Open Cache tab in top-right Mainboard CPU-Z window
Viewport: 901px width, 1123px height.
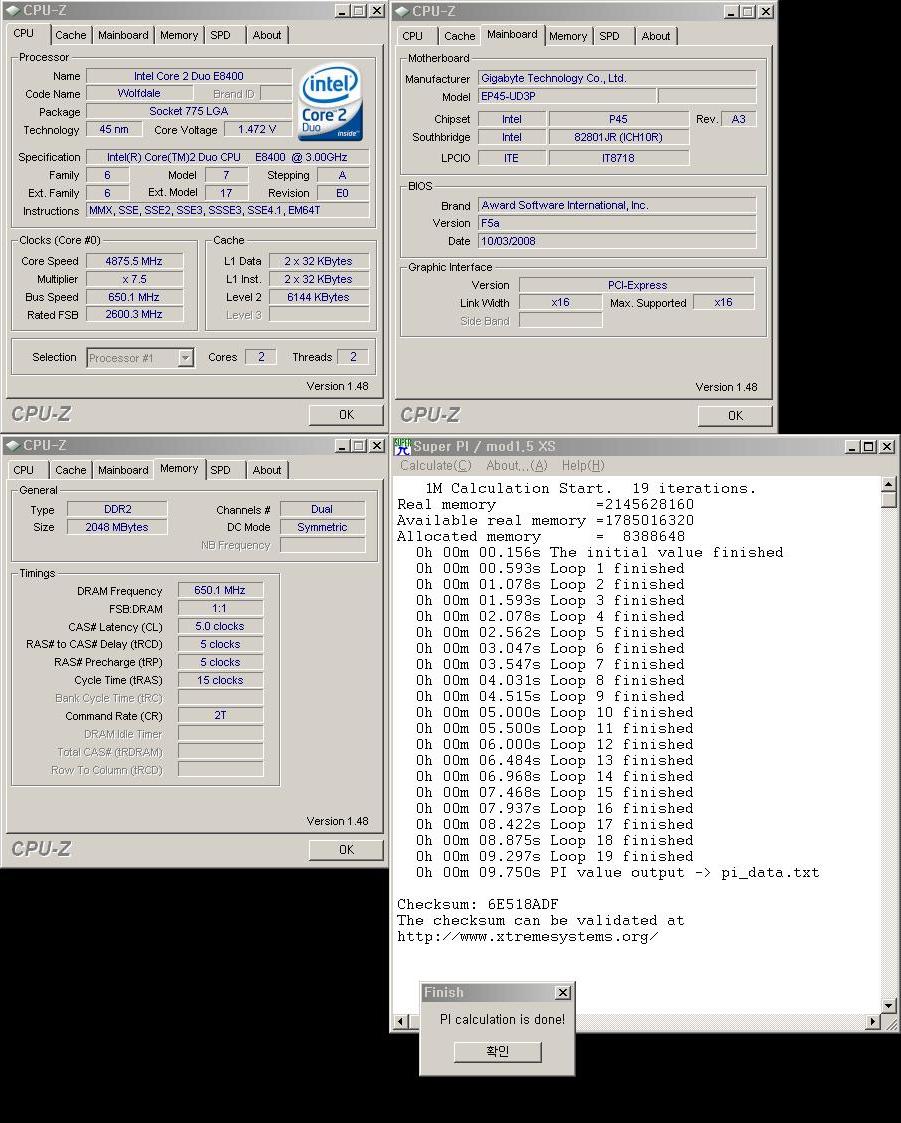pos(459,36)
